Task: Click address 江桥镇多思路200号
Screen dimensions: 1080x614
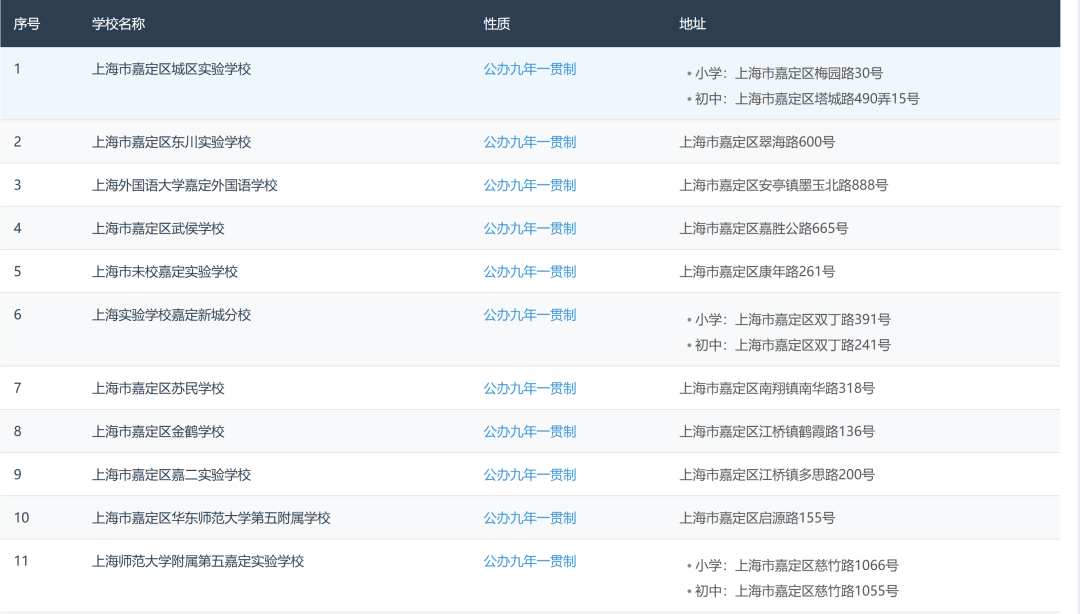Action: pyautogui.click(x=777, y=475)
